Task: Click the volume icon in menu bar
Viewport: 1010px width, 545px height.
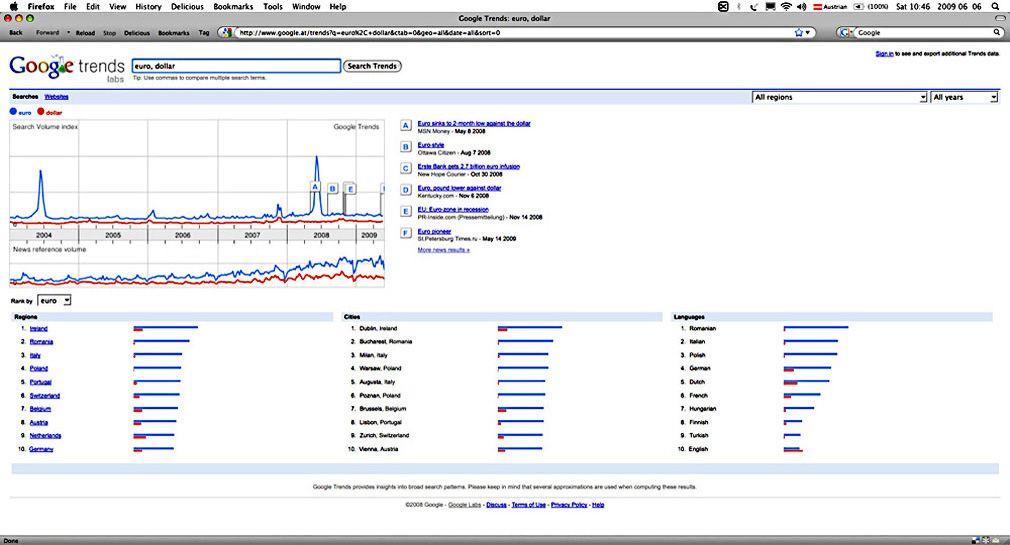Action: click(802, 6)
